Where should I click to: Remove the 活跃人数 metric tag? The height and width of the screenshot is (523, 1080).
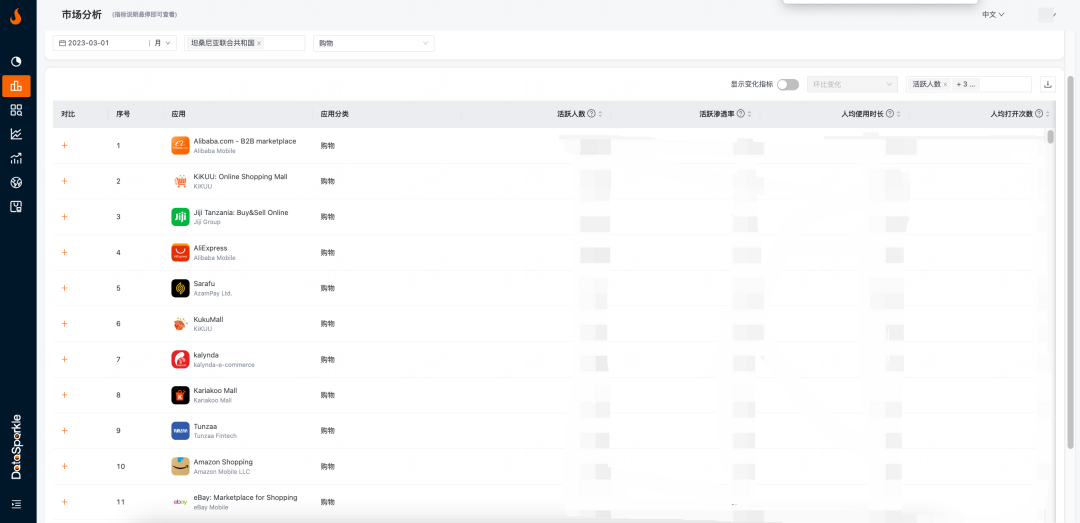point(945,84)
